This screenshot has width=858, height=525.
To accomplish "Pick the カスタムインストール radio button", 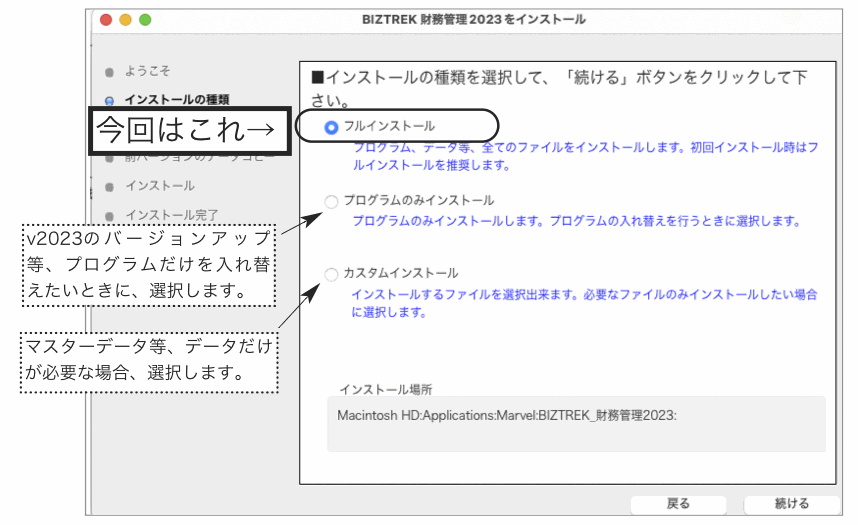I will click(x=331, y=274).
